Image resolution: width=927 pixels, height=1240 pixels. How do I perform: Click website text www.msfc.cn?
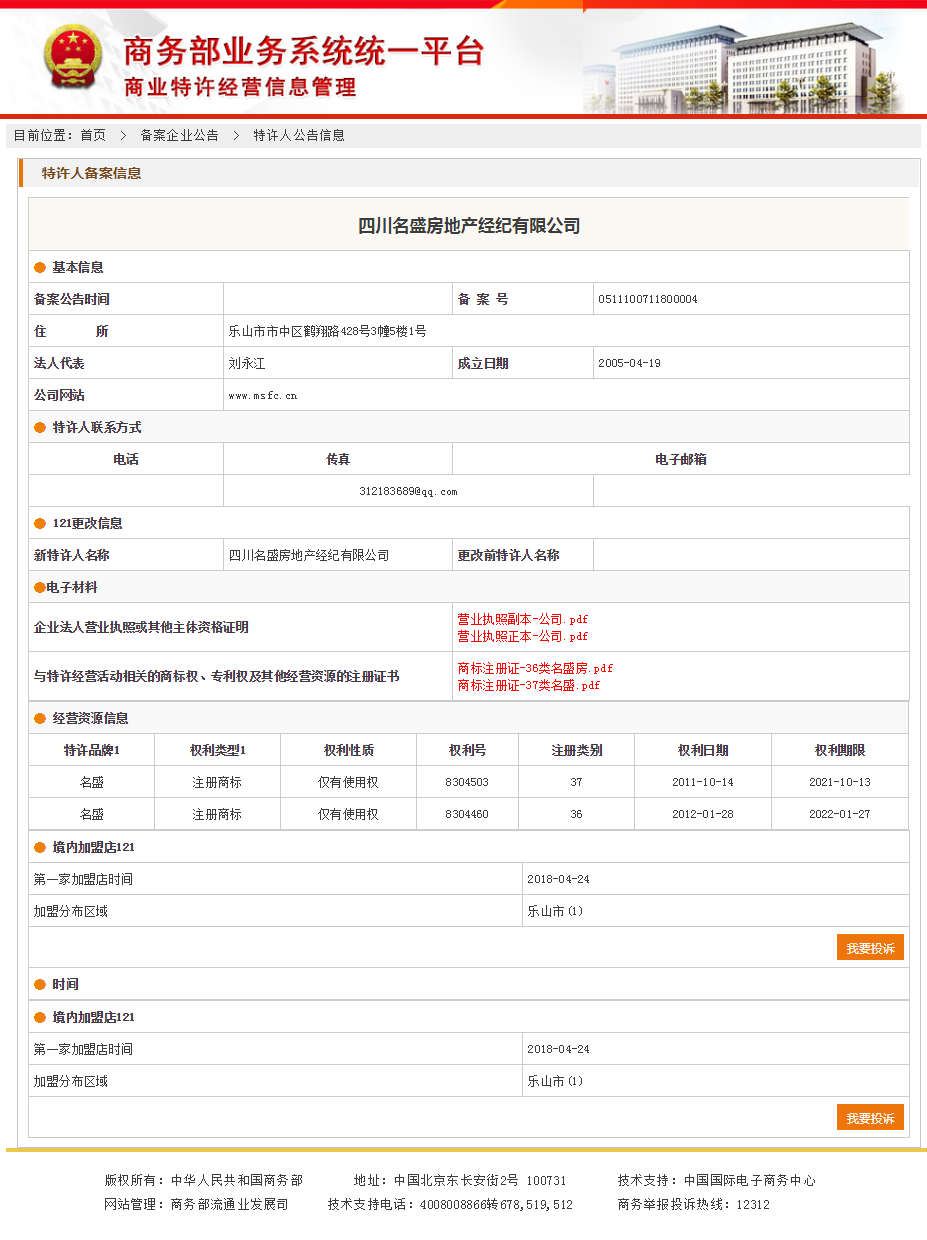(263, 395)
